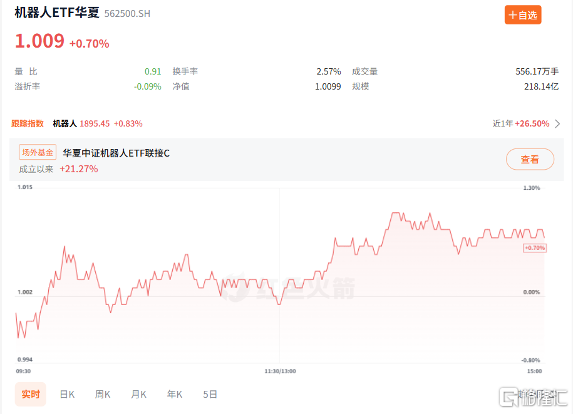
Task: Click the 跟踪指数 label
Action: [27, 124]
